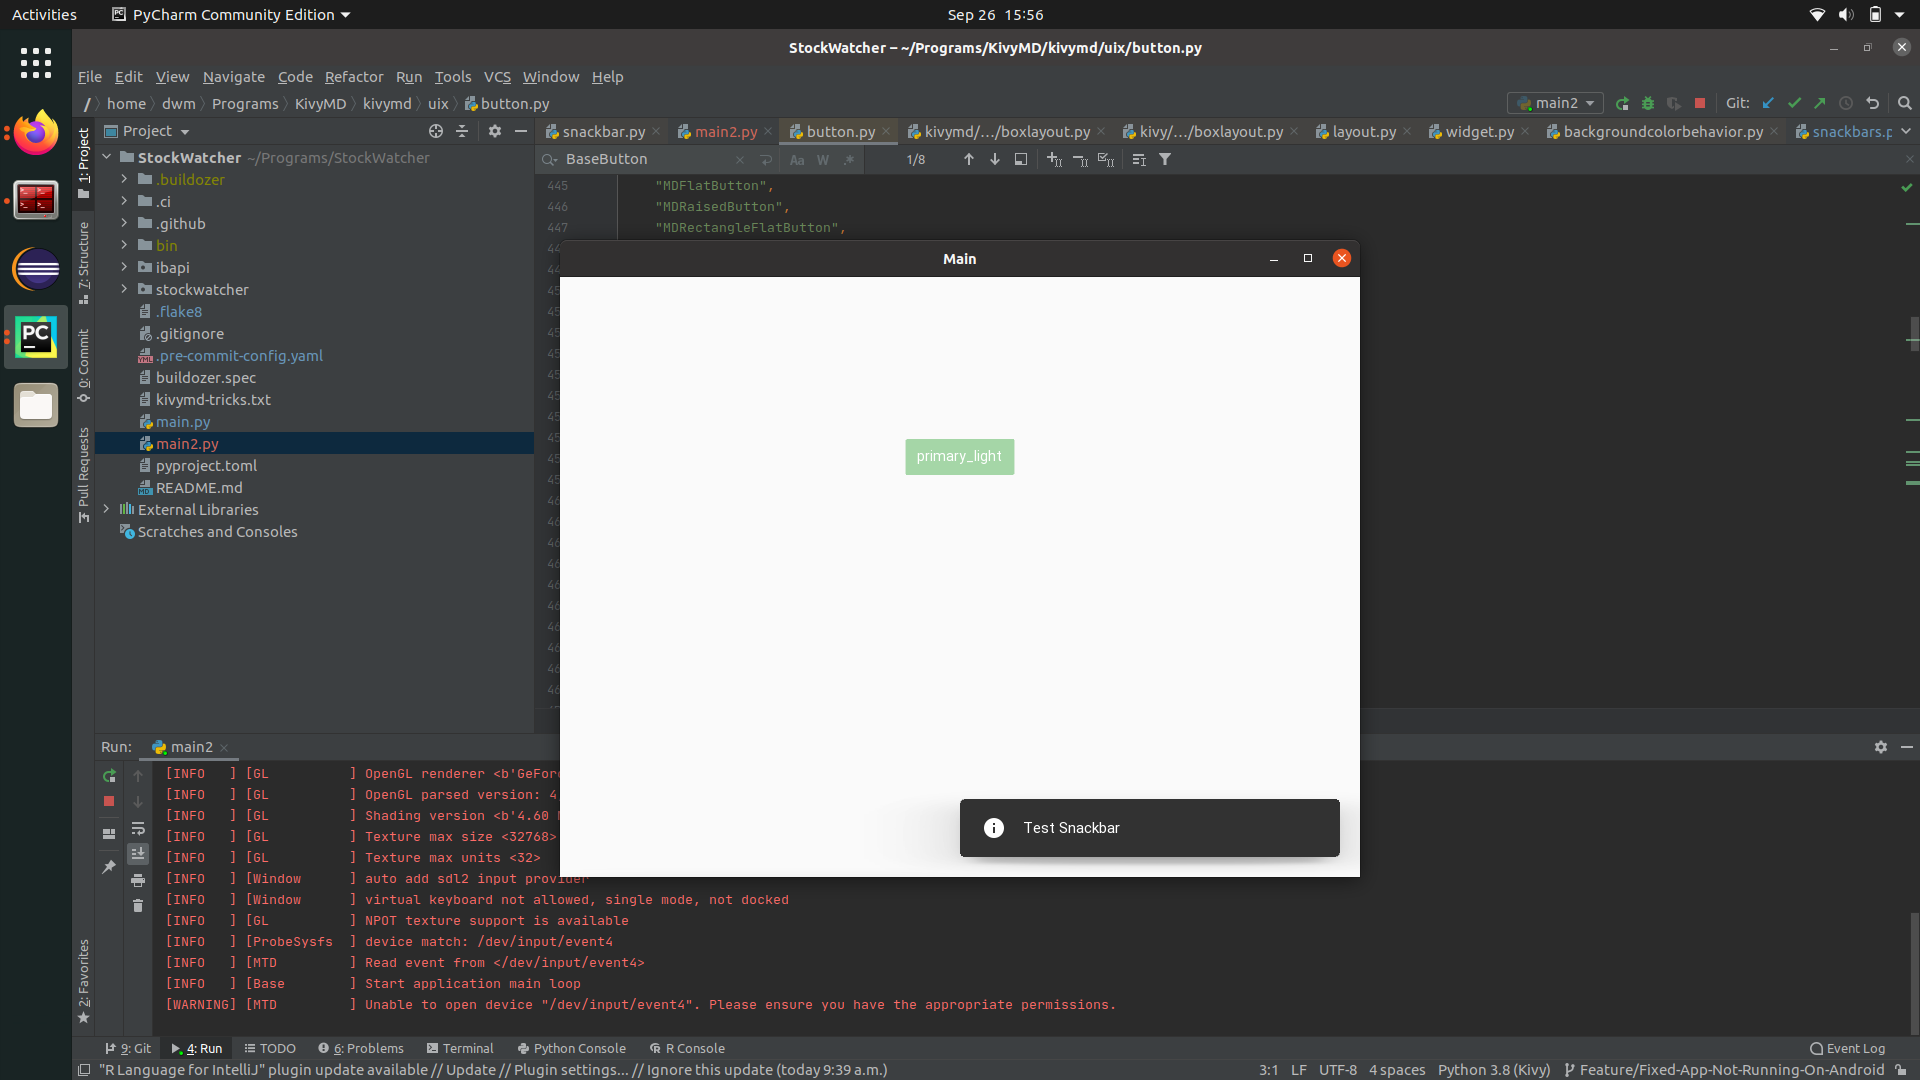
Task: Open the main2 run configuration dropdown
Action: pyautogui.click(x=1589, y=103)
